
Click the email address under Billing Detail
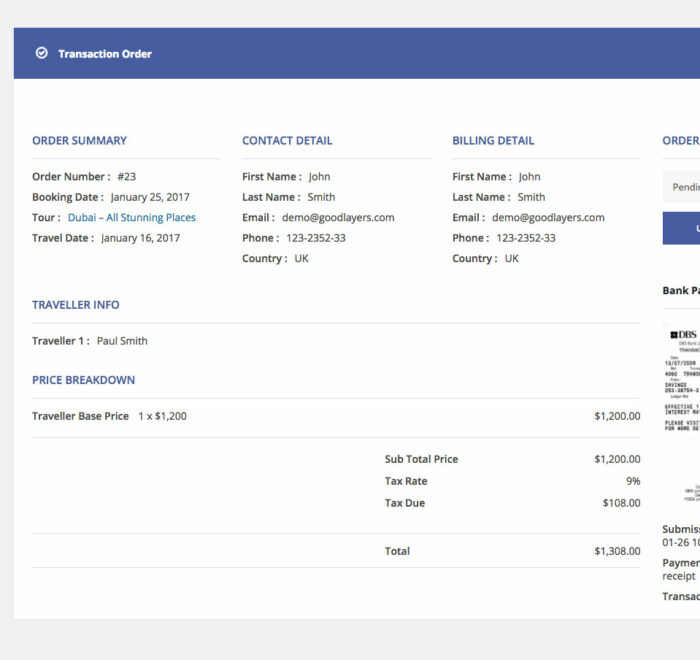click(x=548, y=218)
